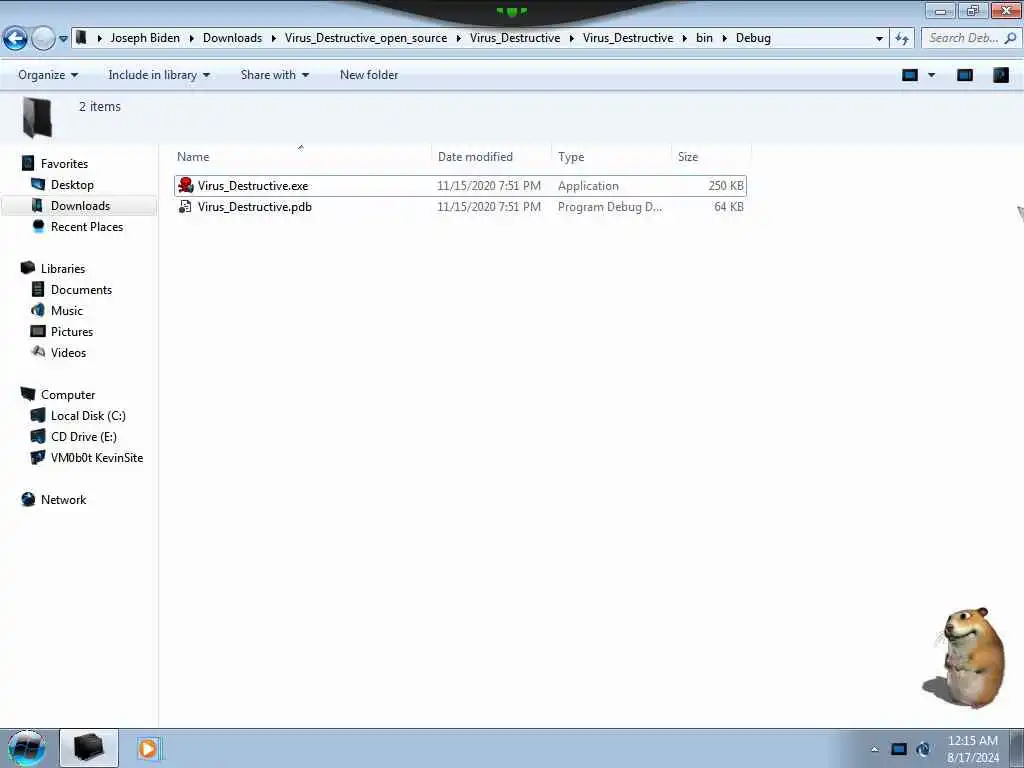Screen dimensions: 1024x768
Task: Select Libraries in the navigation pane
Action: pos(63,268)
